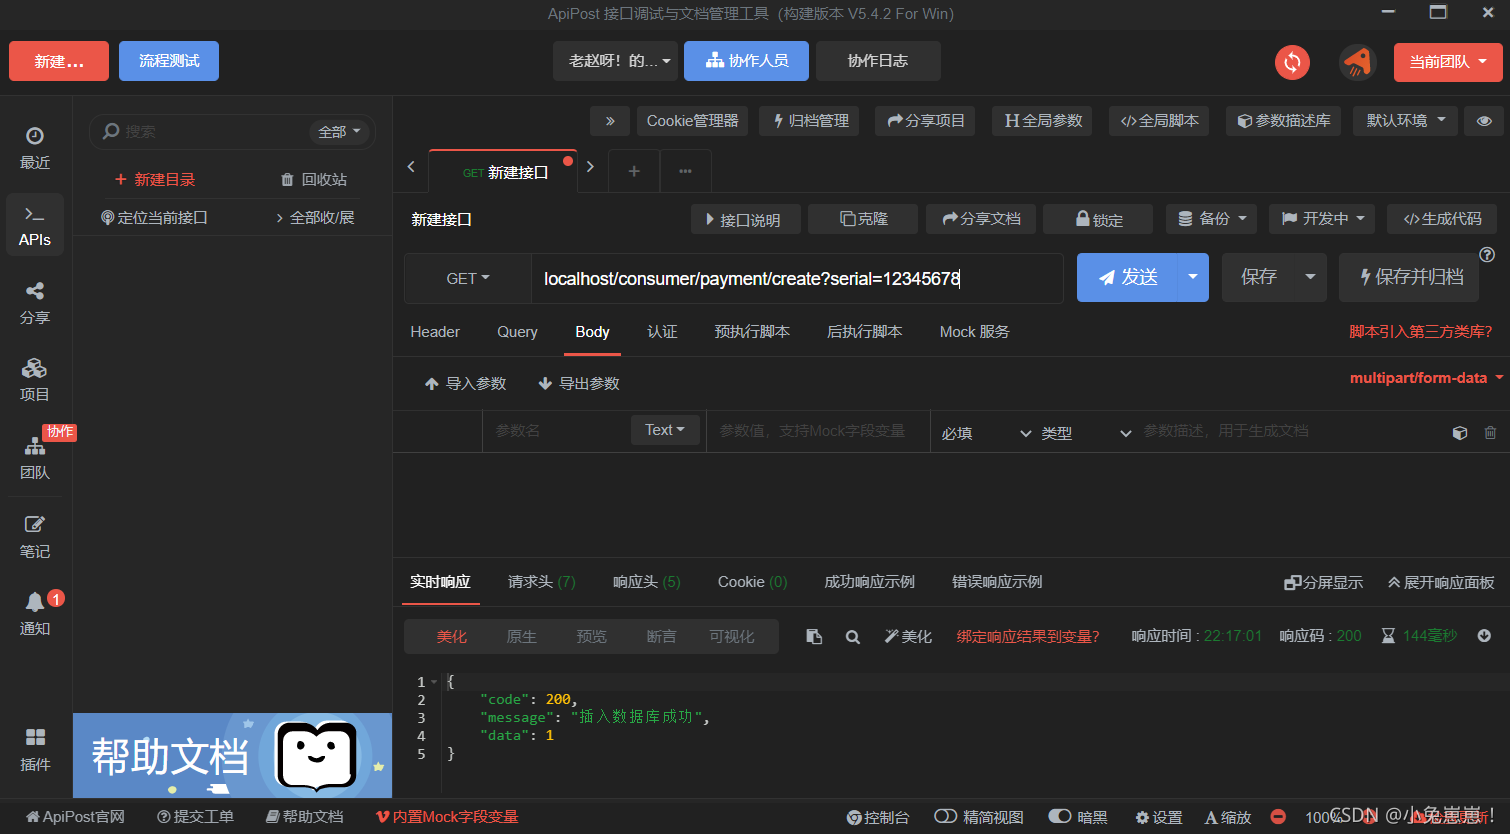Image resolution: width=1510 pixels, height=834 pixels.
Task: Click the 流程测试 flow test button
Action: [169, 61]
